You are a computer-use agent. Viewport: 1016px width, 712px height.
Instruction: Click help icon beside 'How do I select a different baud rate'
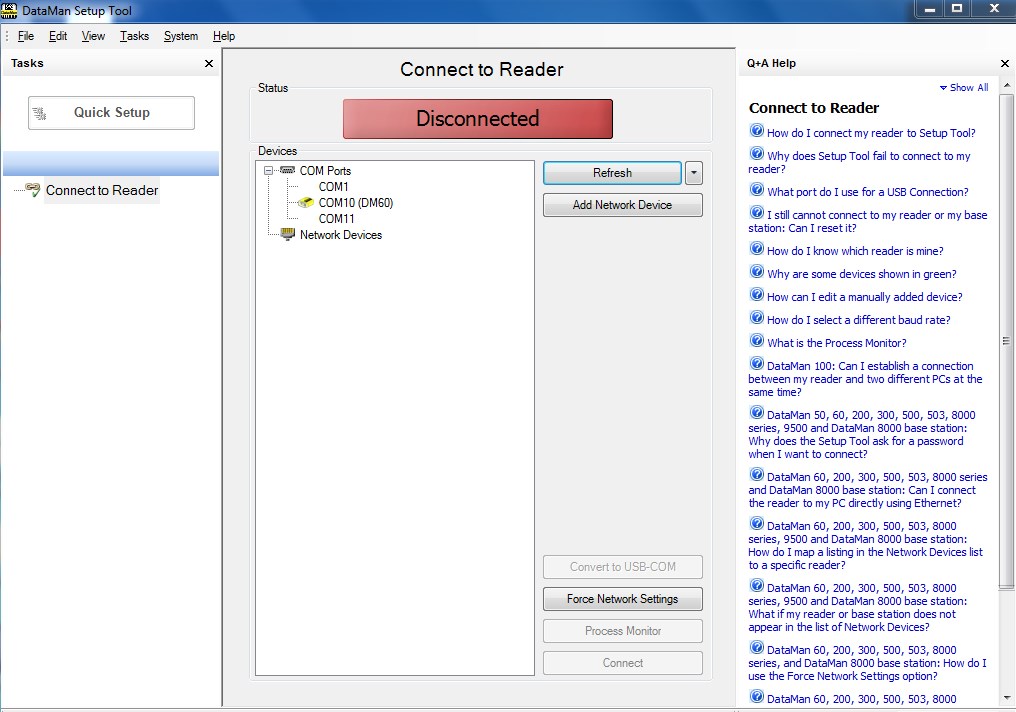[756, 317]
